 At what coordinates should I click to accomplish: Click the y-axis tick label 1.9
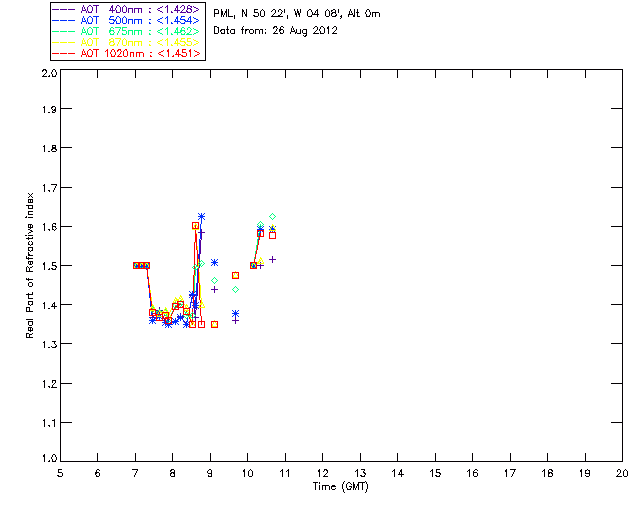click(49, 109)
